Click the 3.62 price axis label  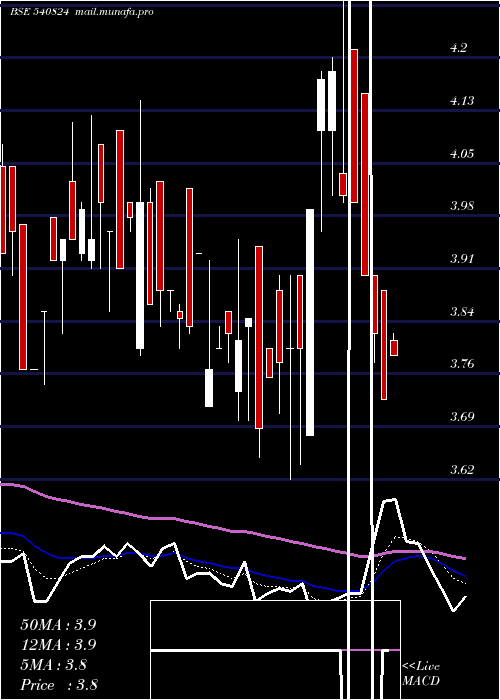pos(462,469)
